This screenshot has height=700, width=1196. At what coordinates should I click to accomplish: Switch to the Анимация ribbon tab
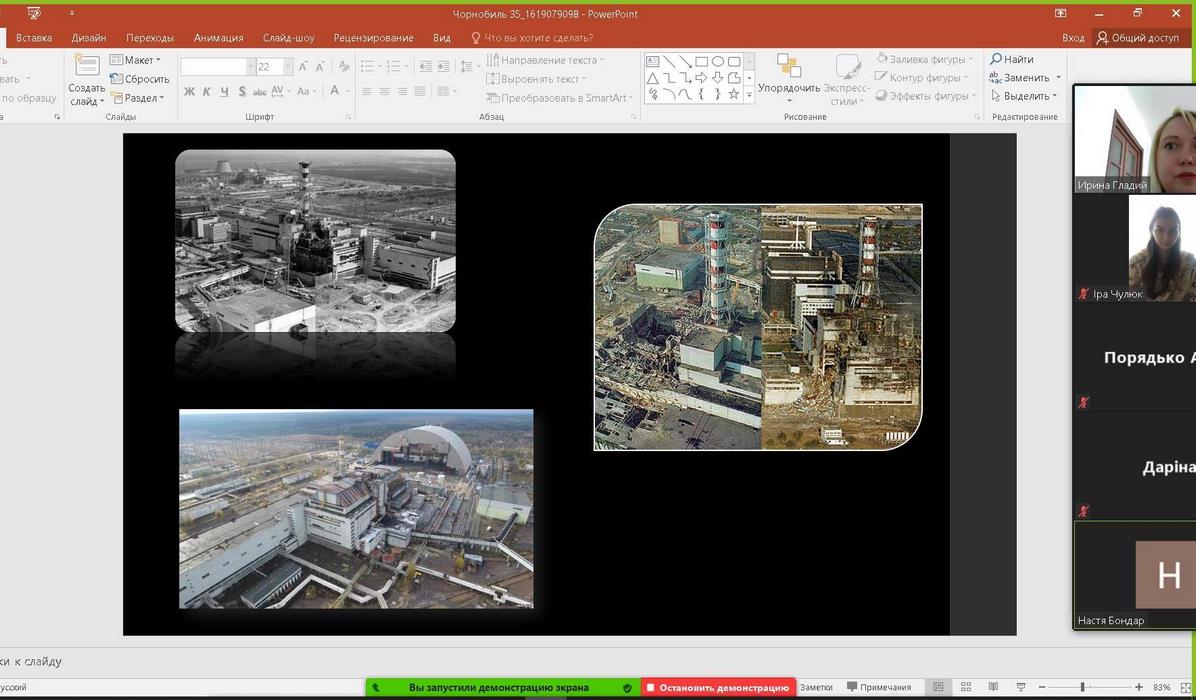tap(218, 38)
